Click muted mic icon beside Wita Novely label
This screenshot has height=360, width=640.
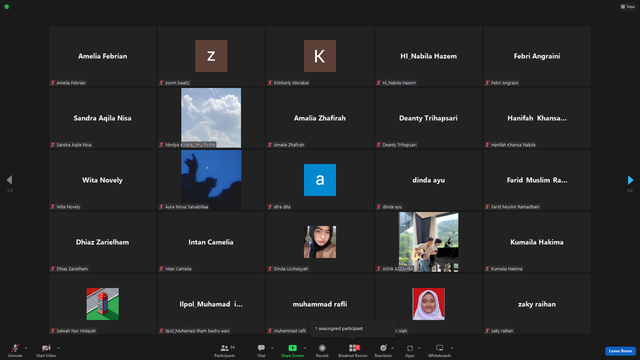(53, 207)
